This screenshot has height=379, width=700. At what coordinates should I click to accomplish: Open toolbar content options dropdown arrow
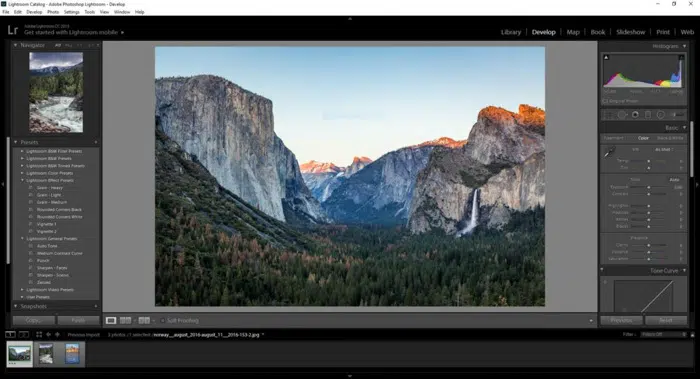pyautogui.click(x=591, y=321)
